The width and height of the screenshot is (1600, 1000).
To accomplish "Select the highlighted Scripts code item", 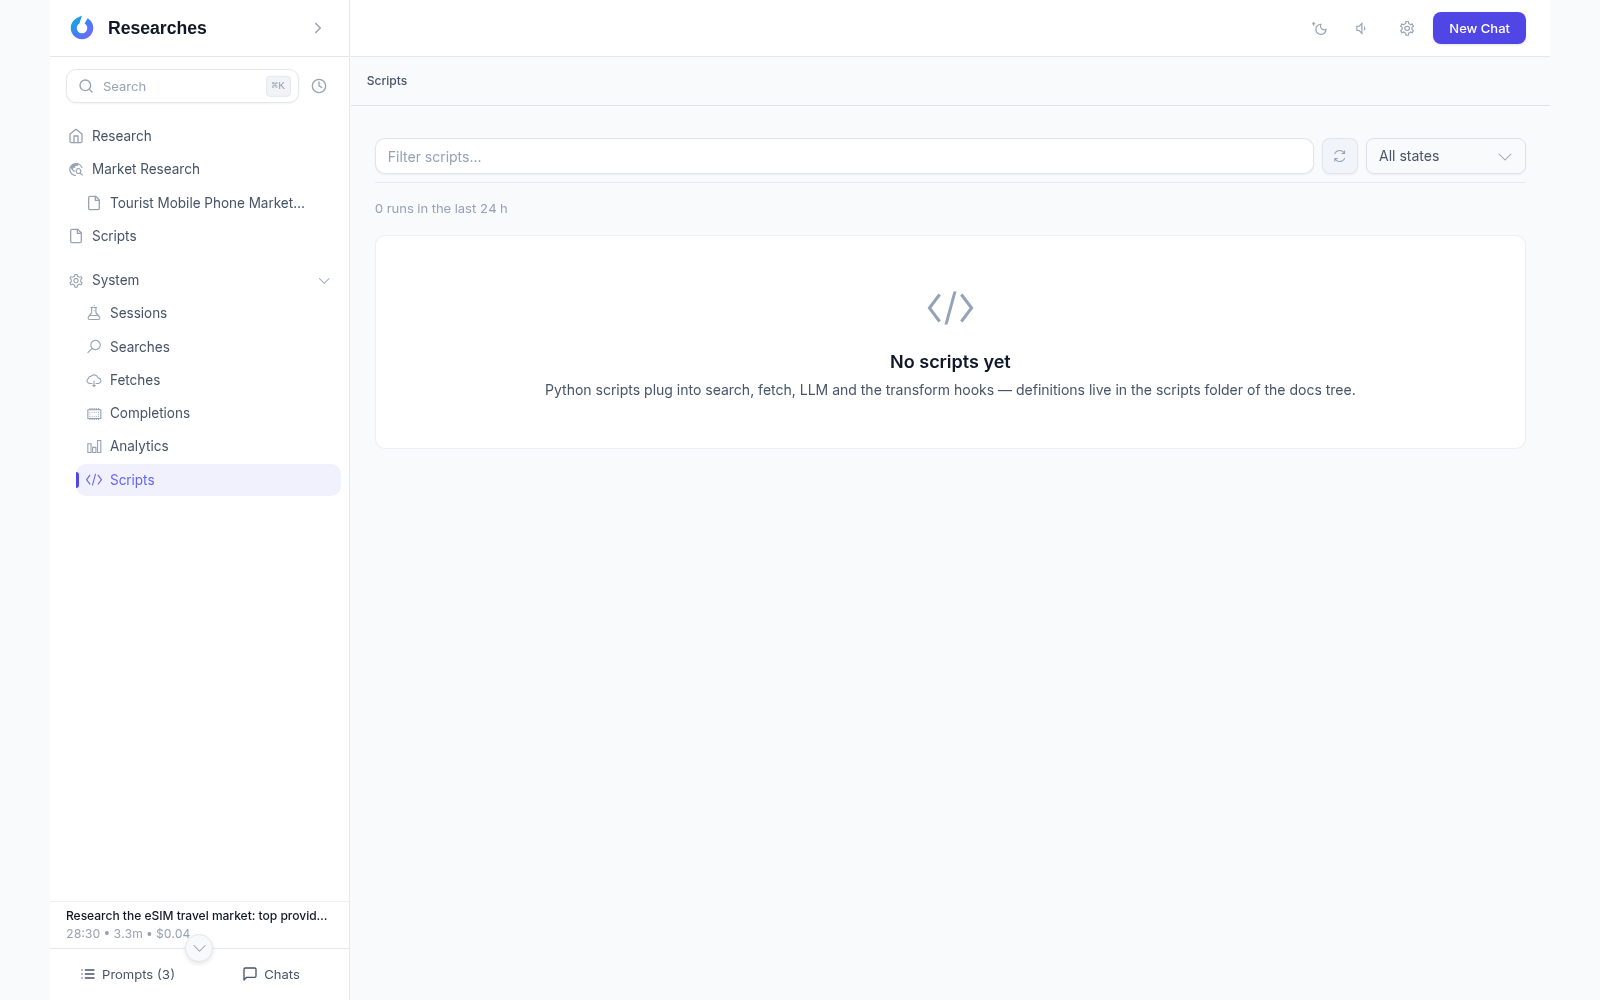I will coord(209,480).
